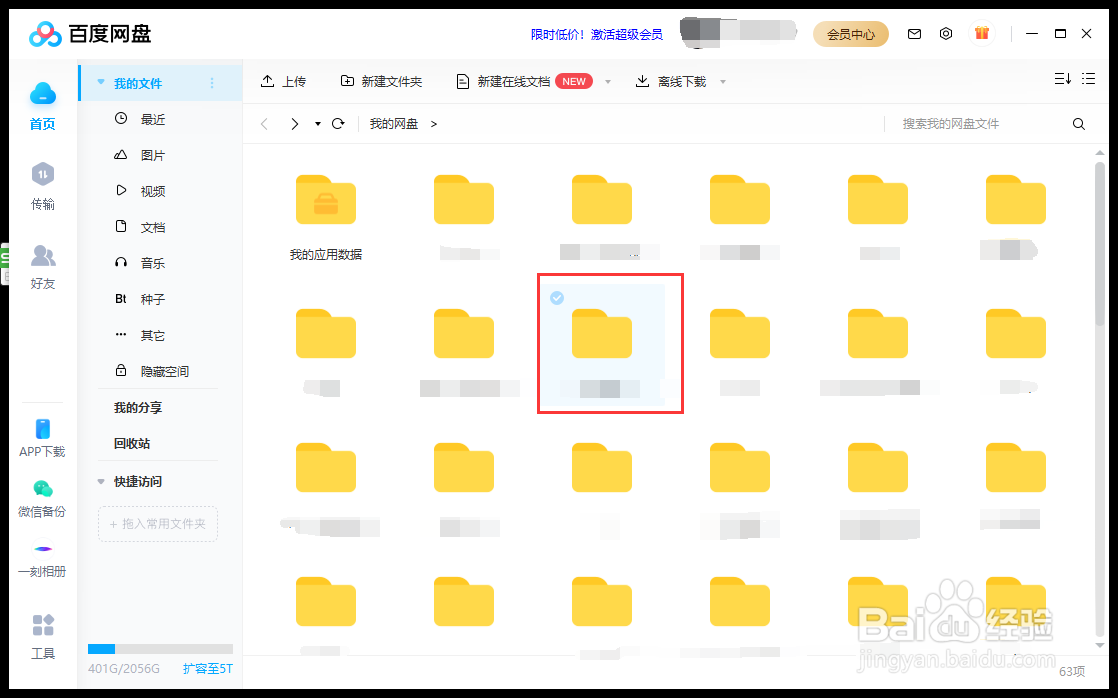Open 一刻相册 album
The width and height of the screenshot is (1118, 698).
coord(42,560)
